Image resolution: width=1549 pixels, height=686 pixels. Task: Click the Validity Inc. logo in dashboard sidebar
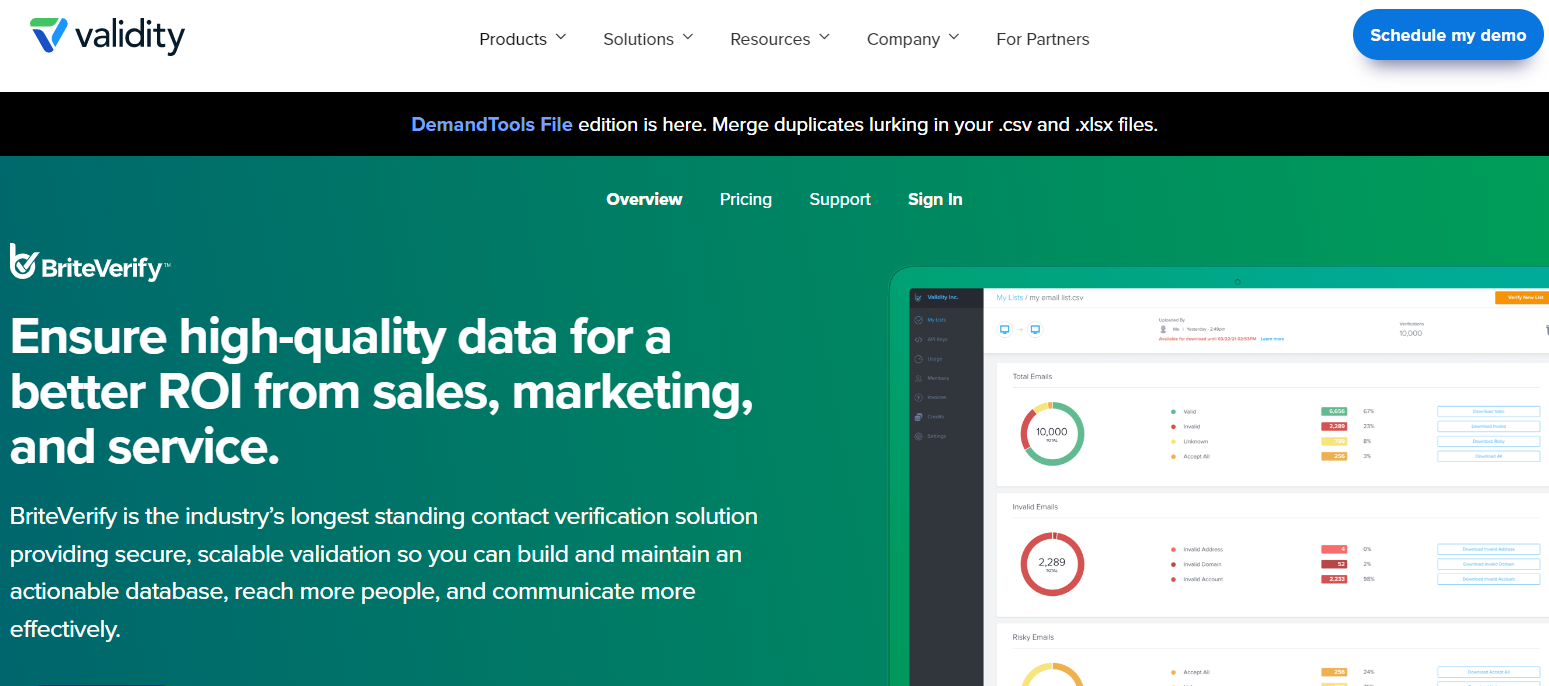click(918, 297)
